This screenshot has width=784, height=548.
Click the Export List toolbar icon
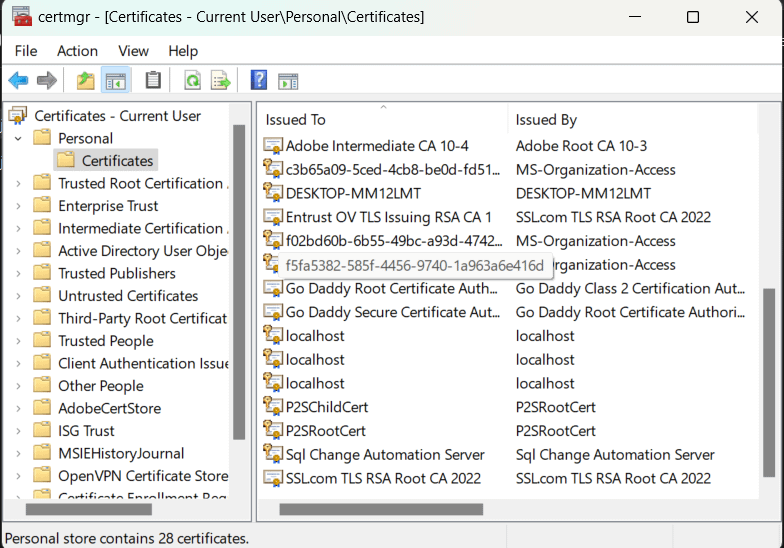(220, 81)
